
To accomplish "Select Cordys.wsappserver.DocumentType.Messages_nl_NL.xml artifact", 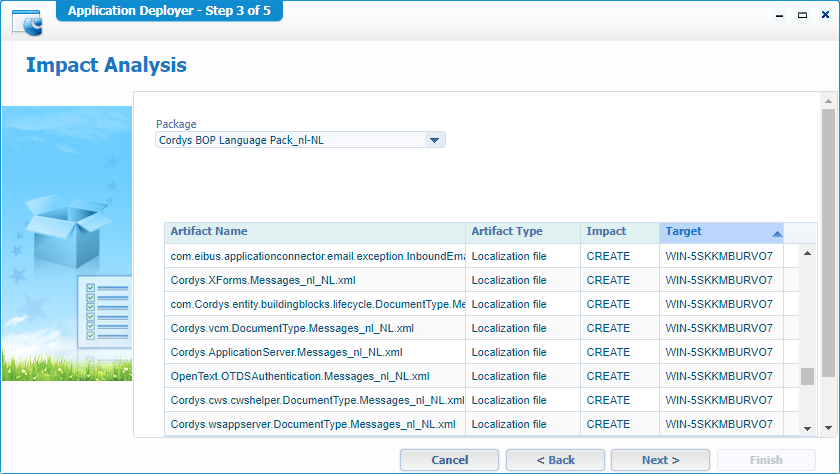I will [315, 424].
